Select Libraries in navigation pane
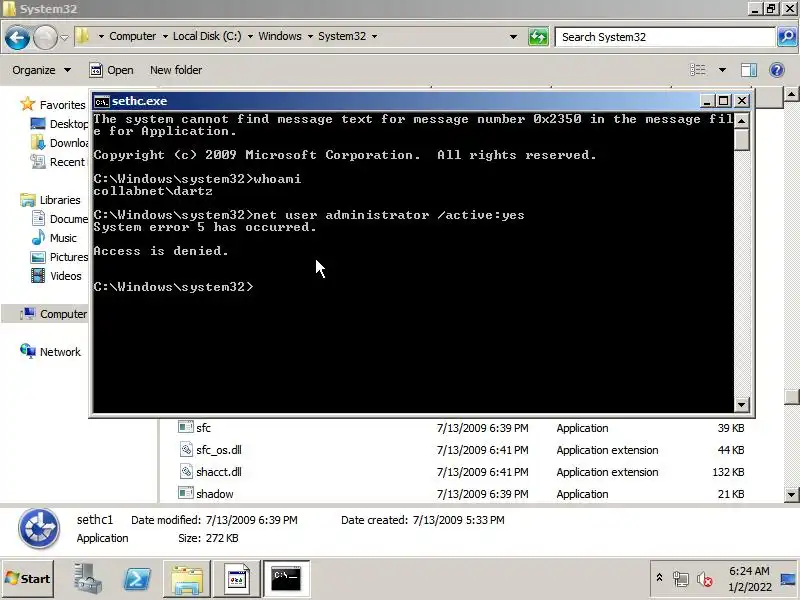The width and height of the screenshot is (800, 600). pyautogui.click(x=51, y=199)
